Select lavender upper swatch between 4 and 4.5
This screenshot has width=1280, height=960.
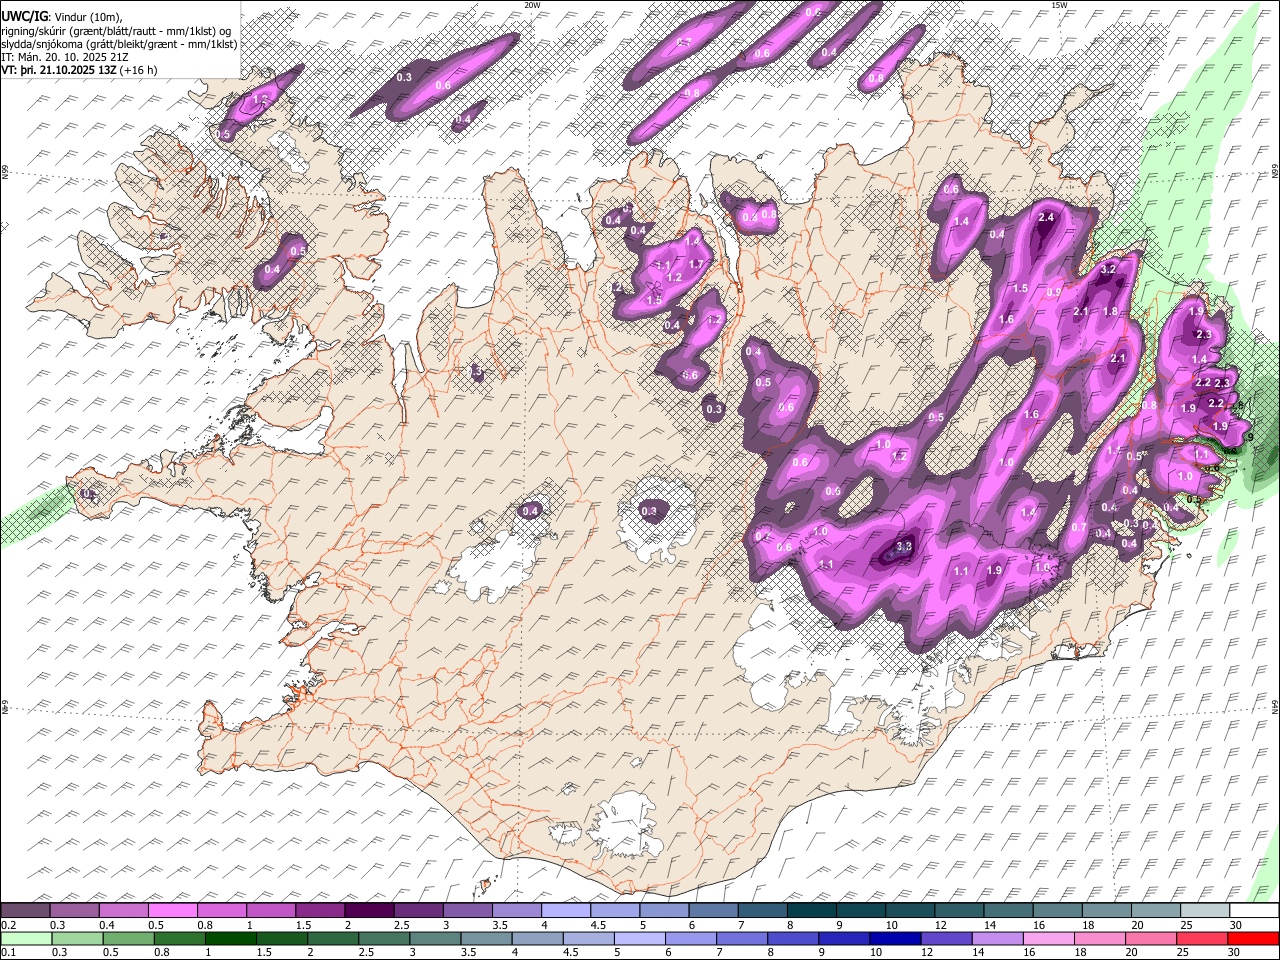[x=565, y=910]
